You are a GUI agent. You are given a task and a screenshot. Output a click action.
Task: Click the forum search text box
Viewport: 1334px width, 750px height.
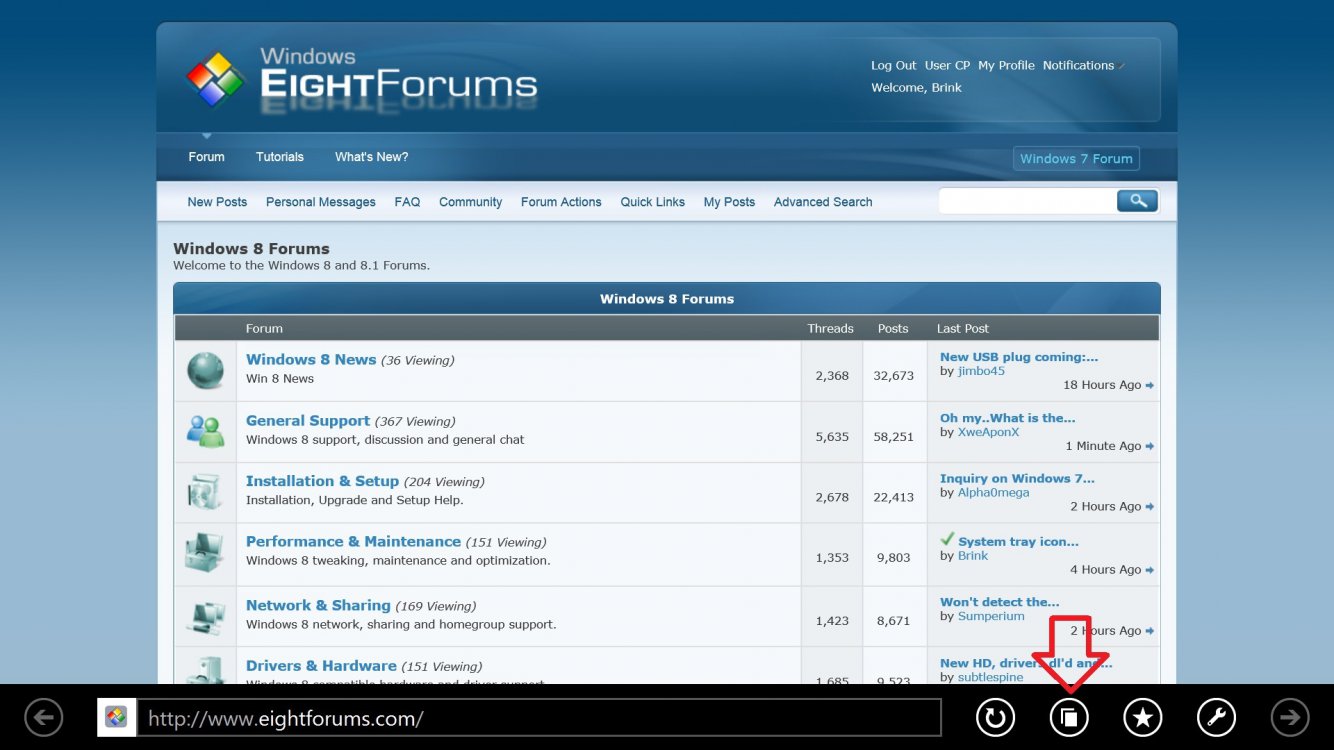coord(1027,201)
